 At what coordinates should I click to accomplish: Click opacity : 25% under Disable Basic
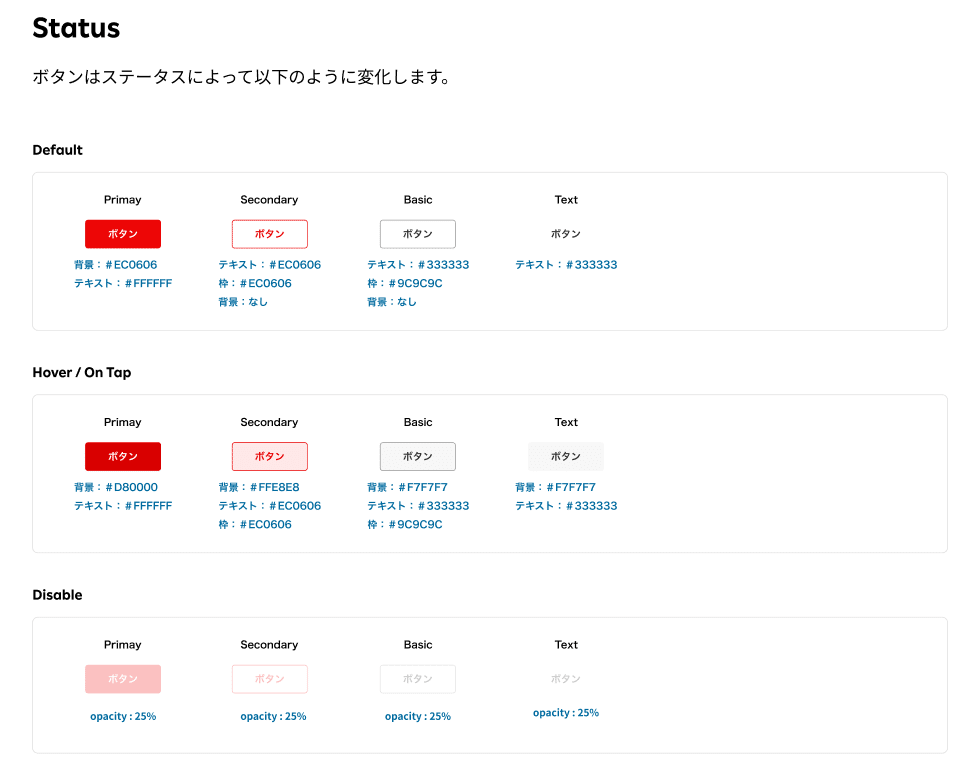click(418, 716)
